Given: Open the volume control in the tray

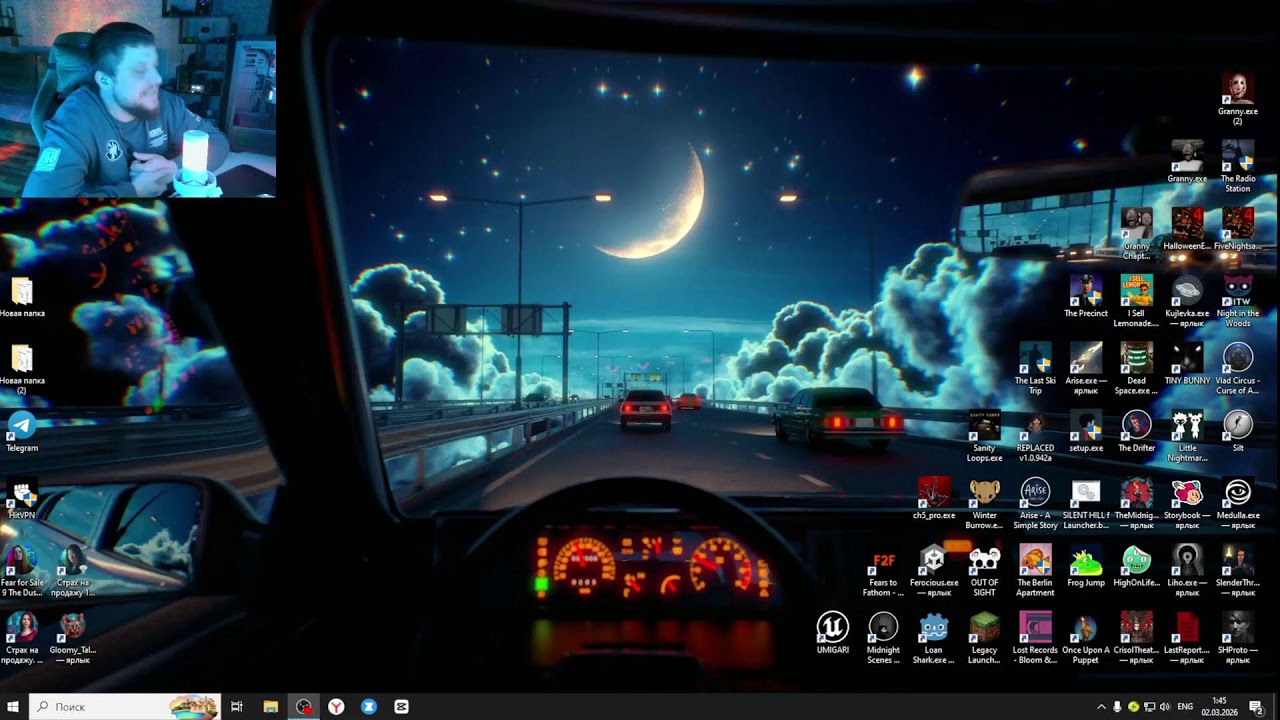Looking at the screenshot, I should tap(1165, 707).
